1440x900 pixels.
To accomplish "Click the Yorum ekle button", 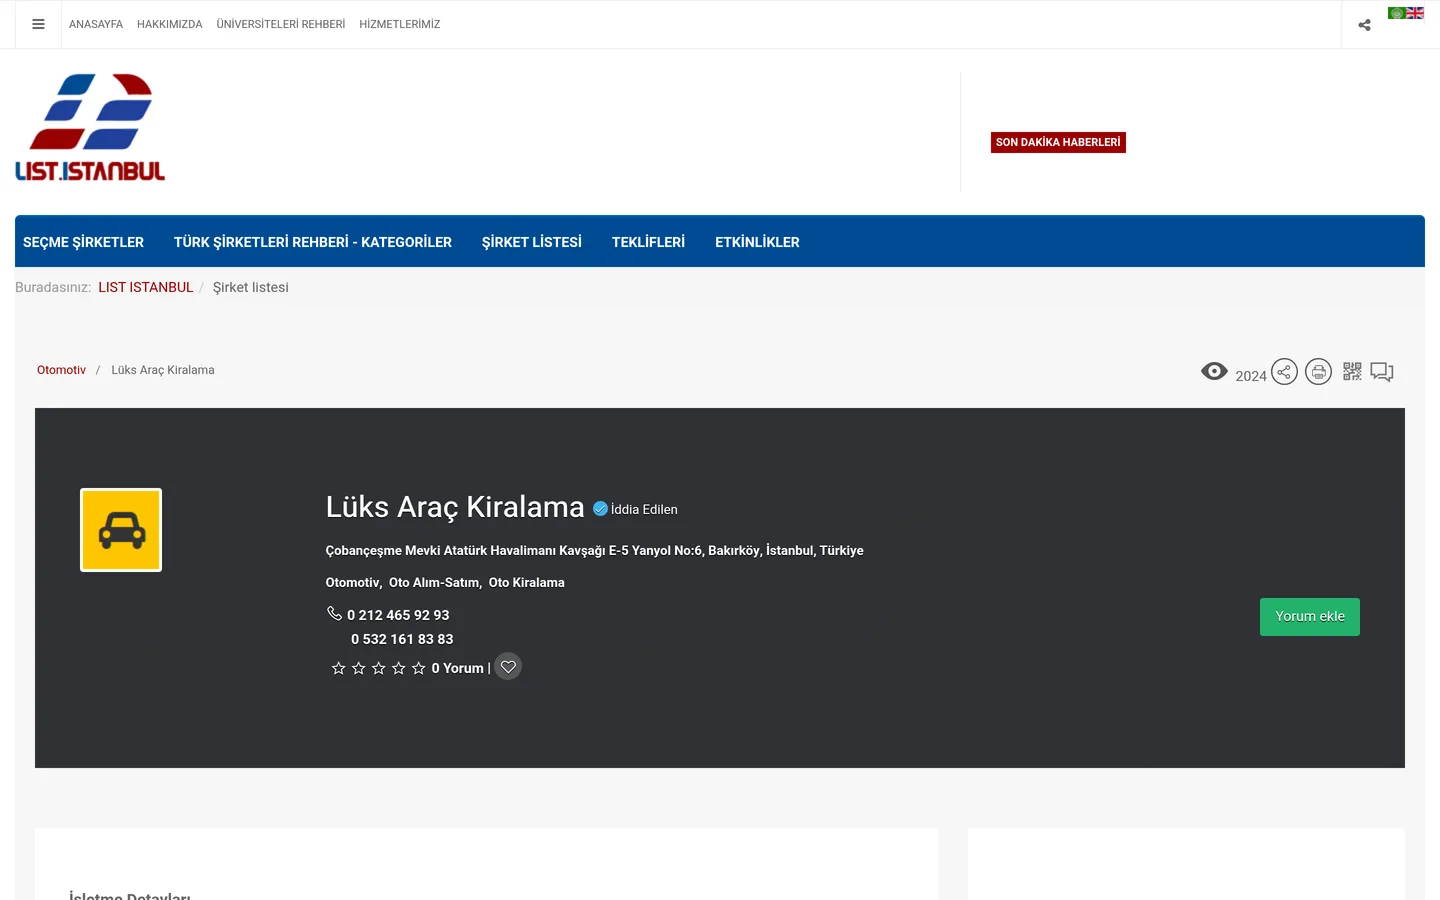I will [1310, 617].
